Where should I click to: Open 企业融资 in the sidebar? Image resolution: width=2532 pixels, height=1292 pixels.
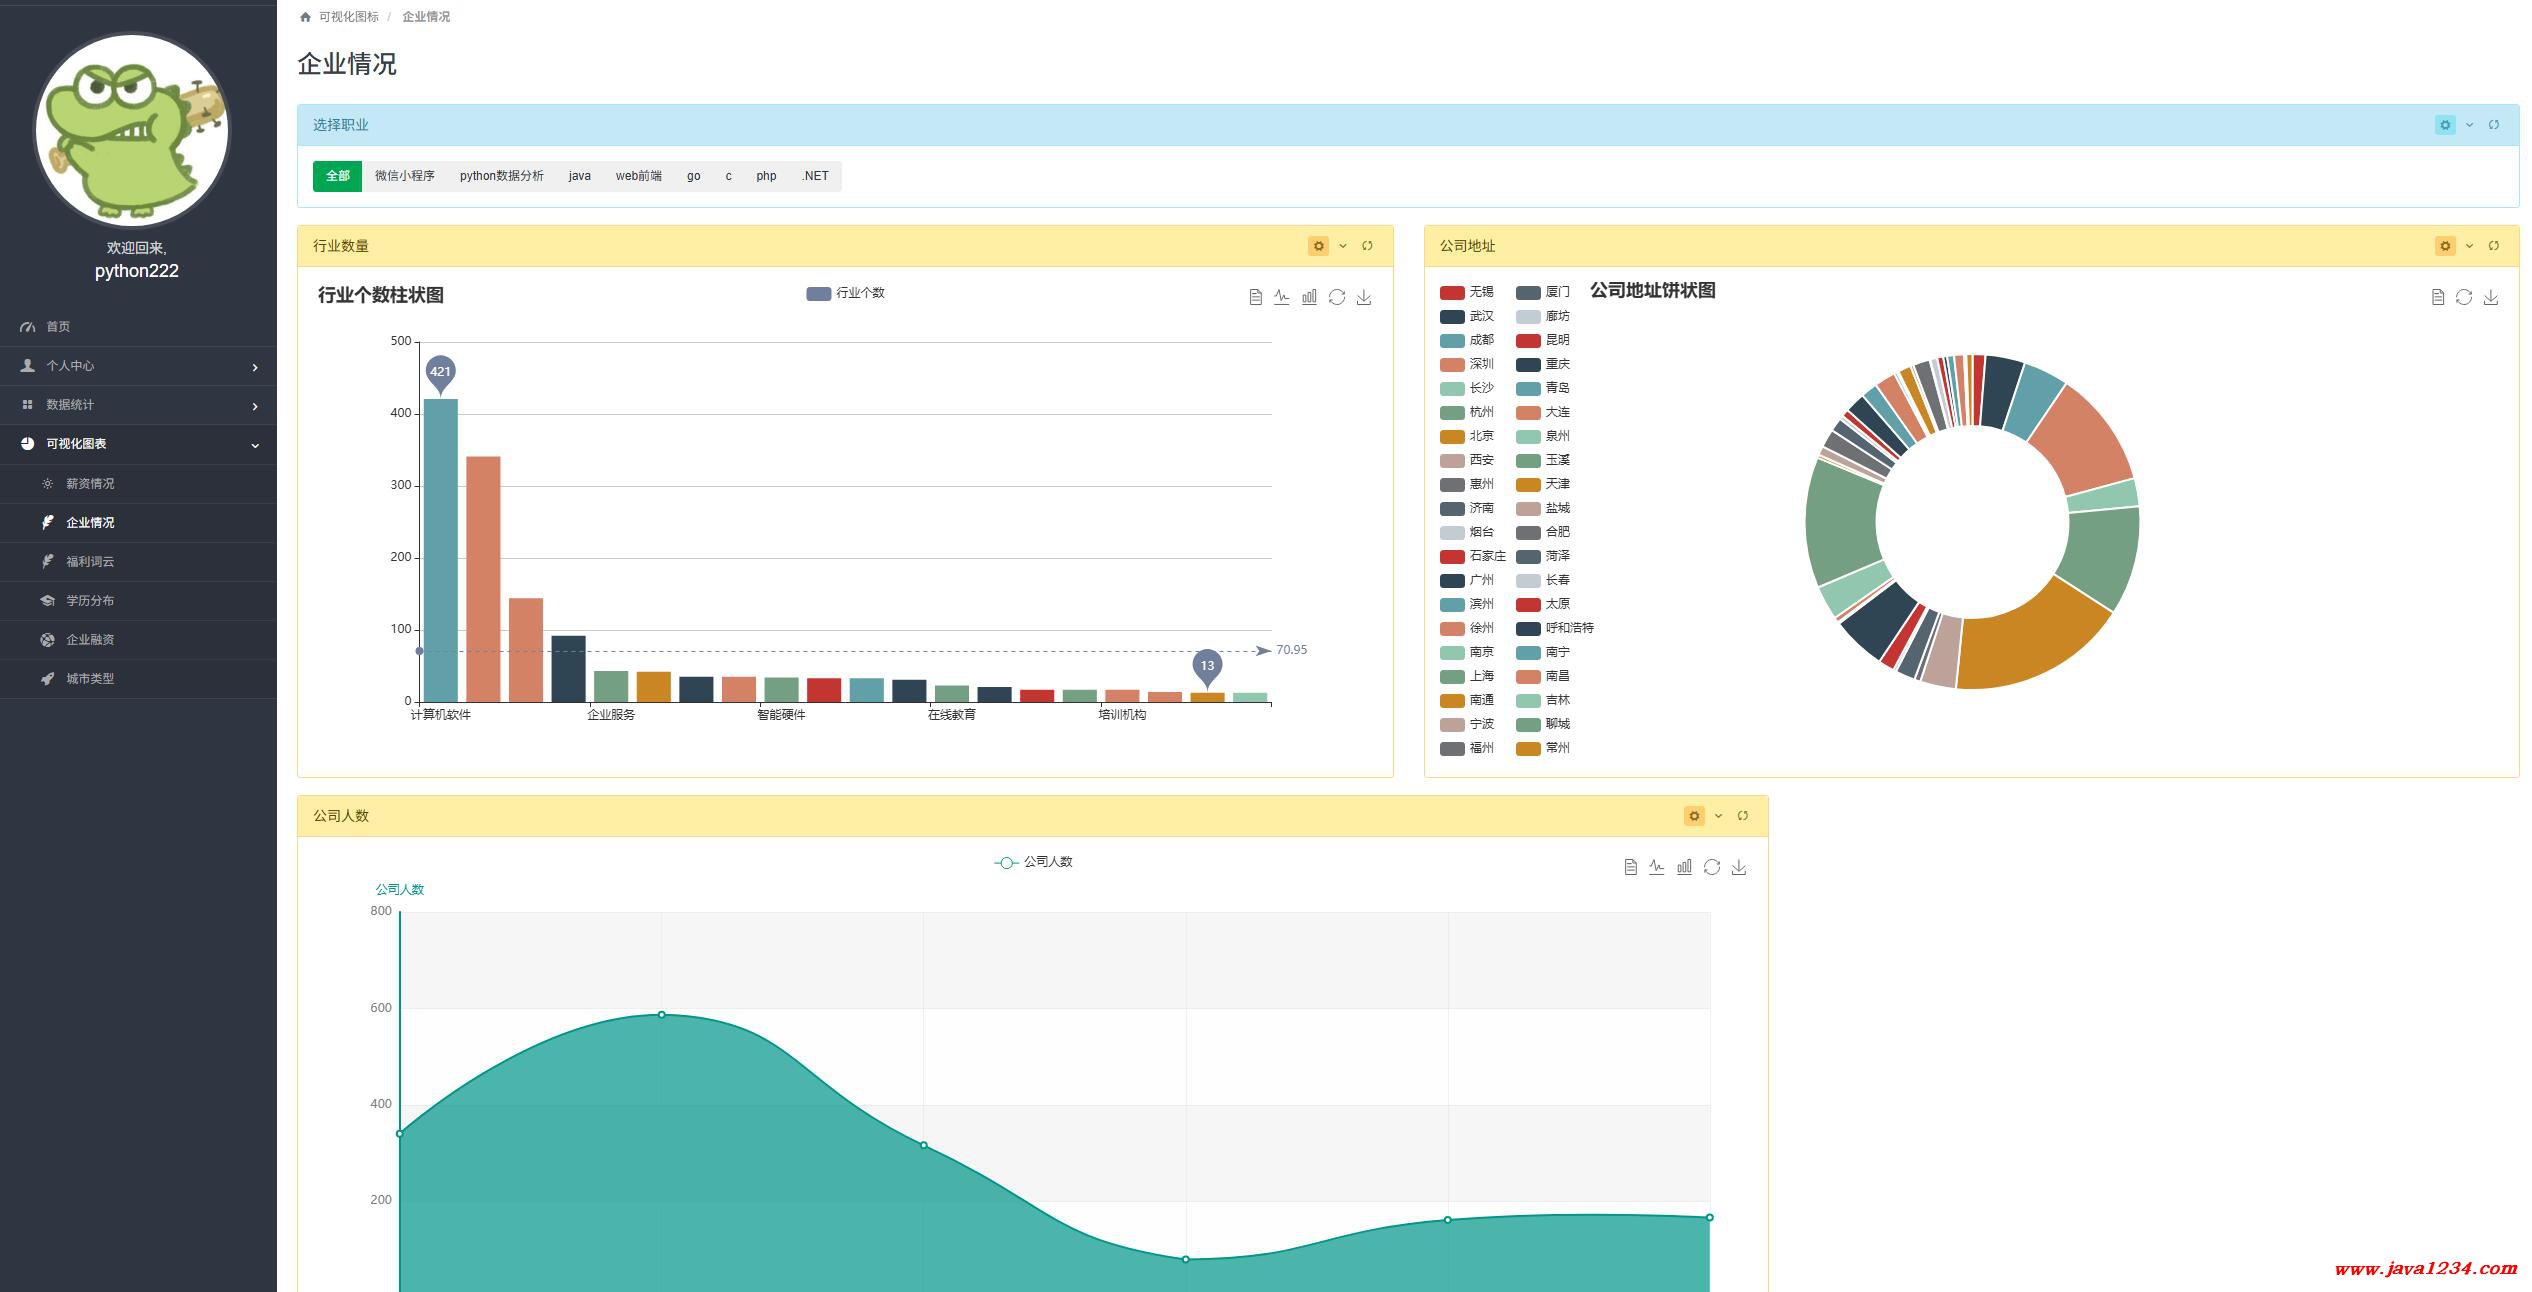tap(90, 640)
